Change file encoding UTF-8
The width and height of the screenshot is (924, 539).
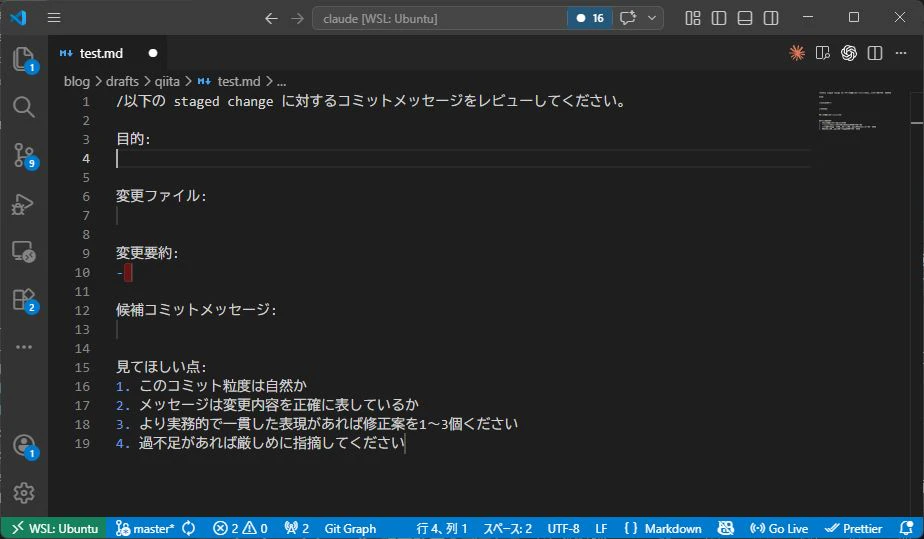[x=563, y=528]
